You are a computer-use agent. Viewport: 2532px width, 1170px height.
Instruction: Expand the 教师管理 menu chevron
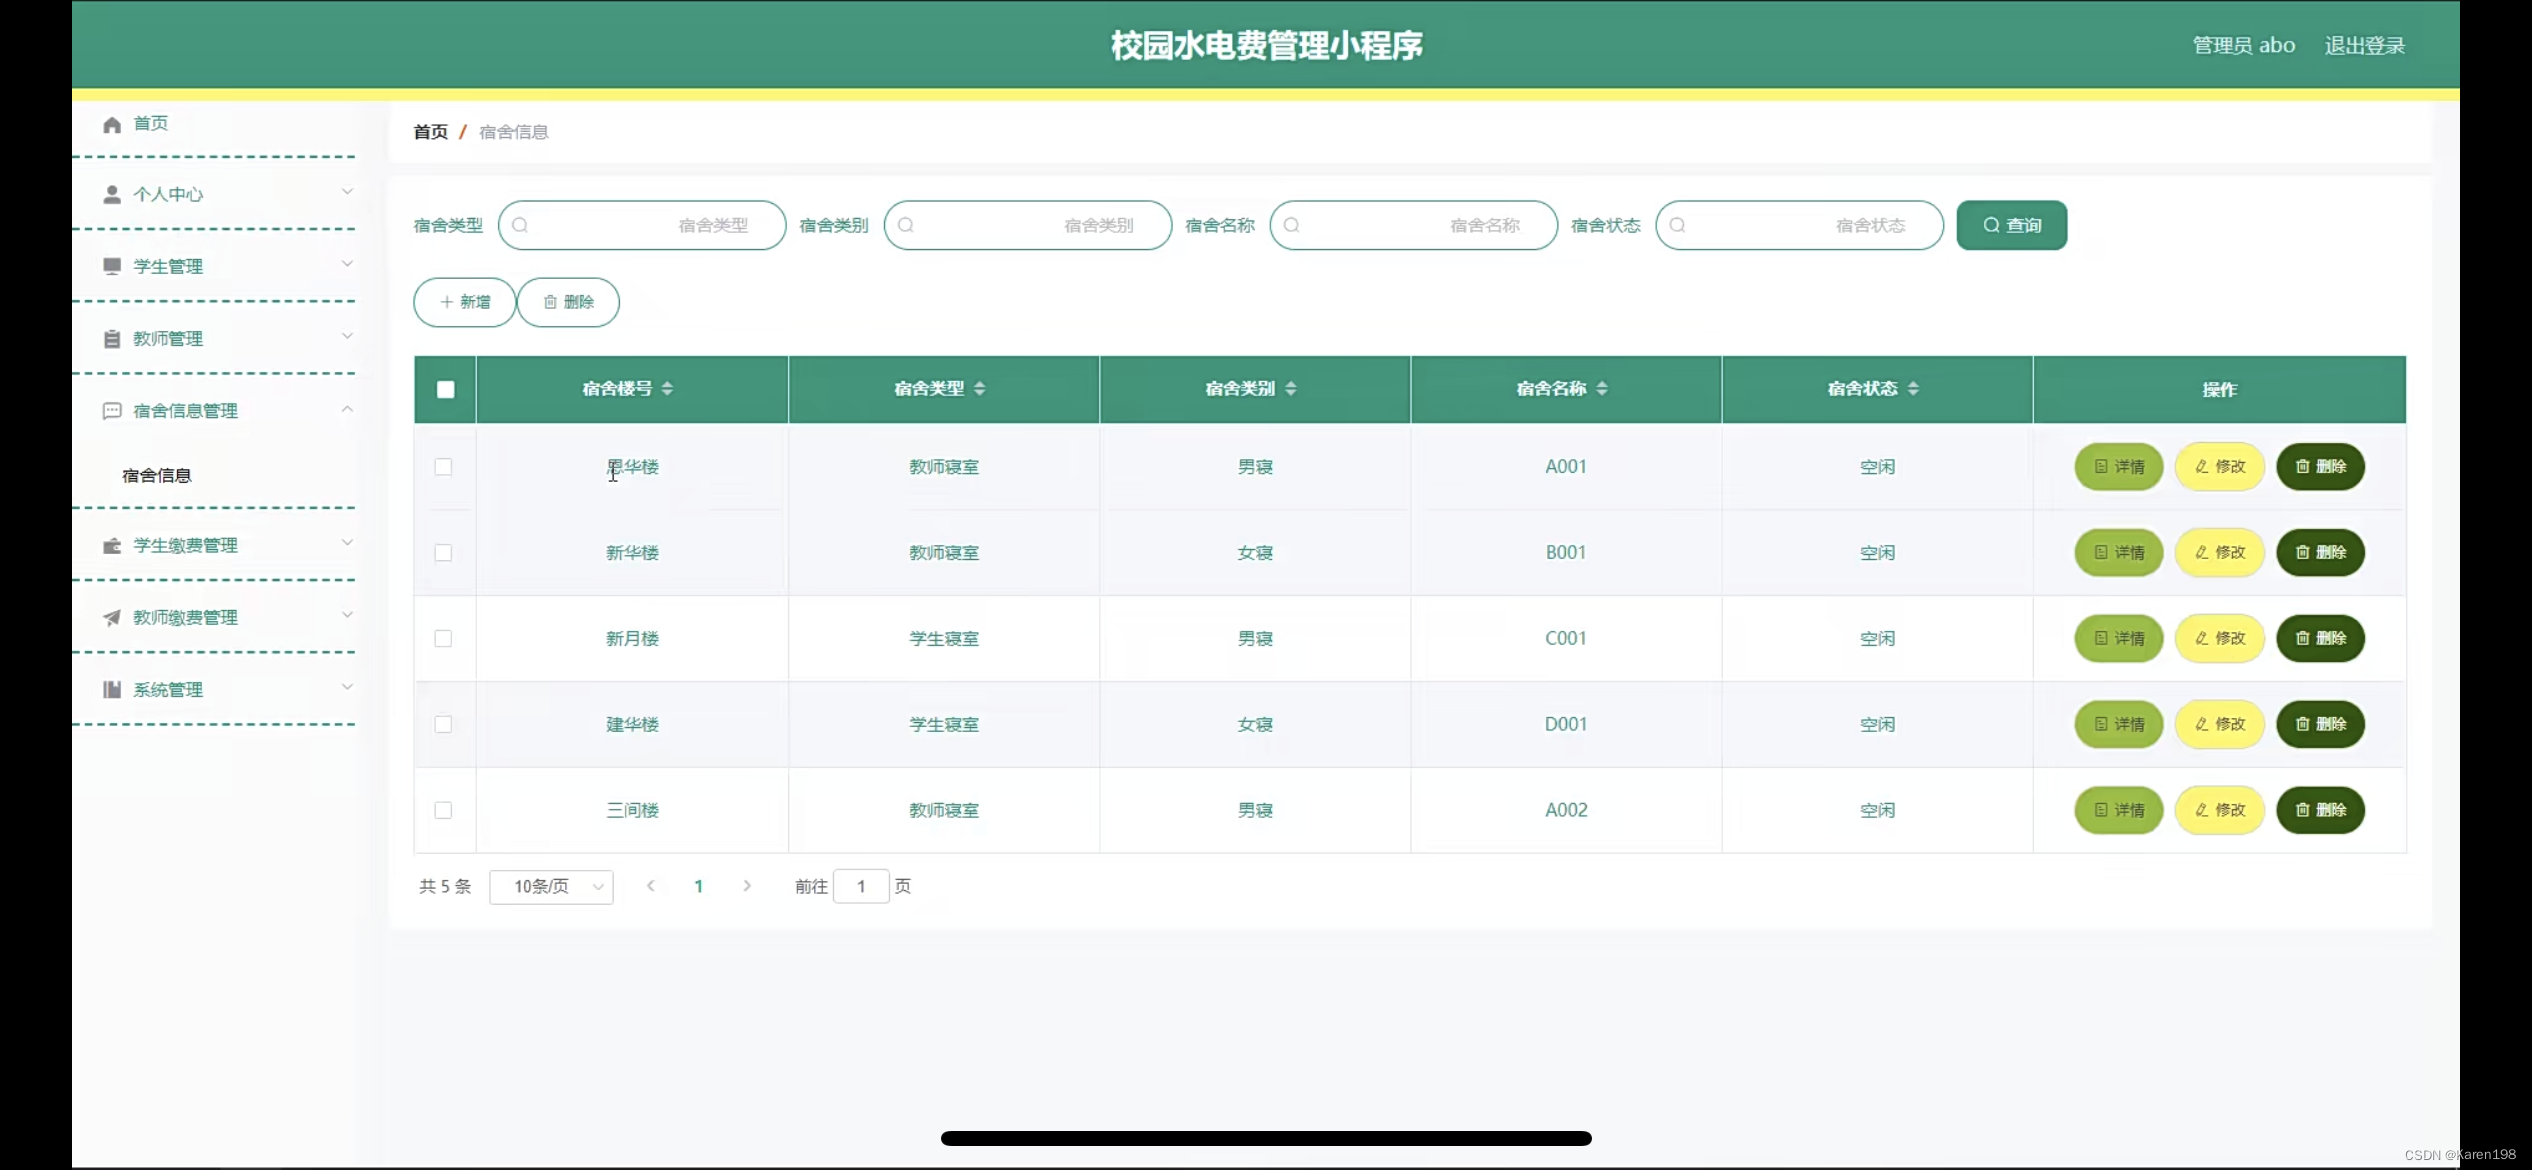(347, 336)
